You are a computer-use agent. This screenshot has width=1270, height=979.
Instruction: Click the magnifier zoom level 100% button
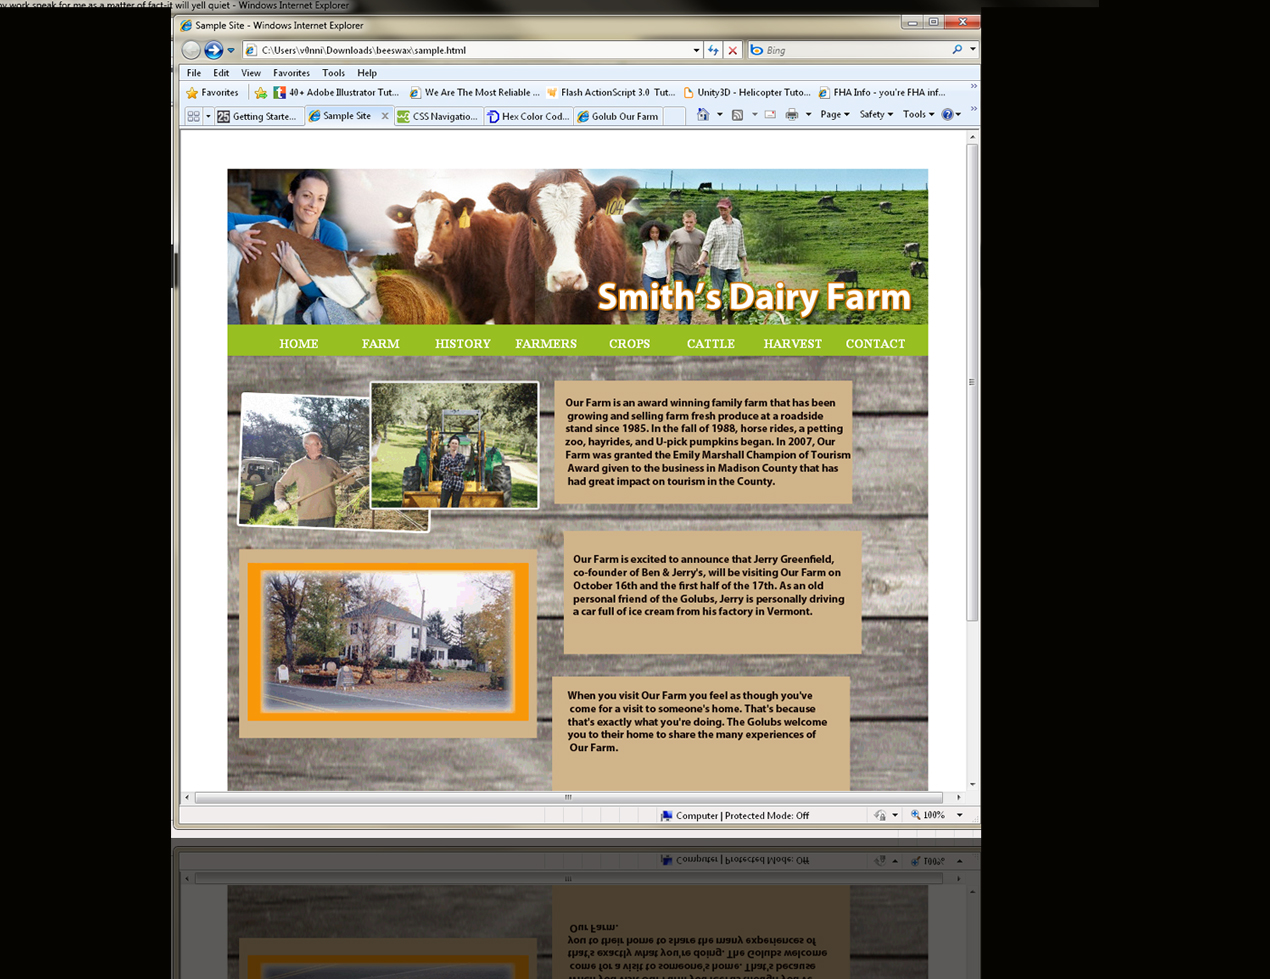tap(928, 815)
